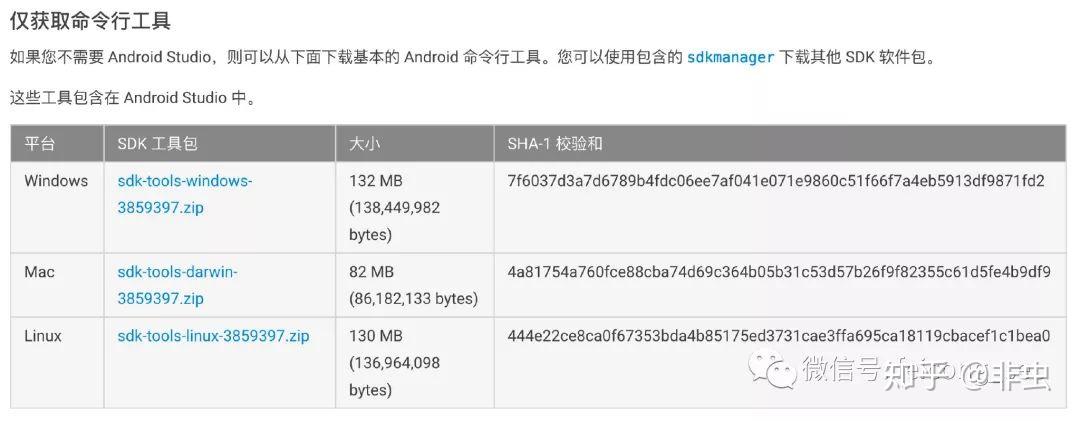
Task: Open the sdk-tools-windows-3859397.zip download link
Action: click(185, 195)
